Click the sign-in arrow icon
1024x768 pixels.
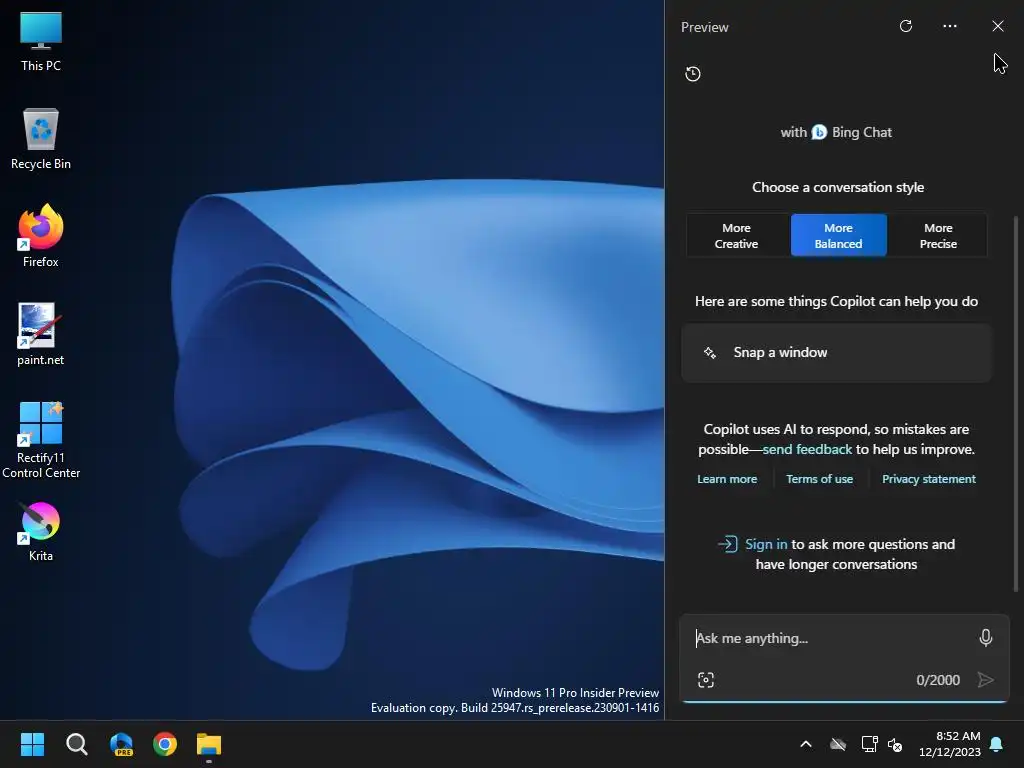[728, 544]
